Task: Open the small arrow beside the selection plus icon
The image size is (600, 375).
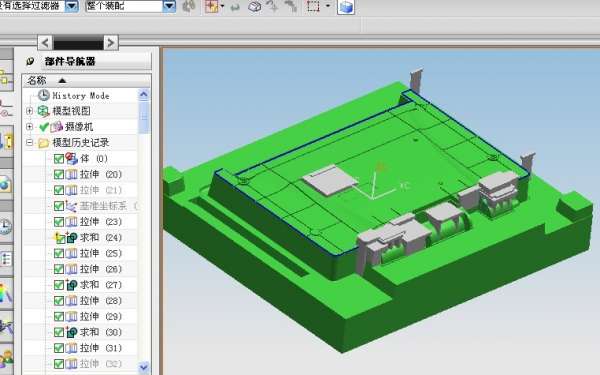Action: click(223, 6)
